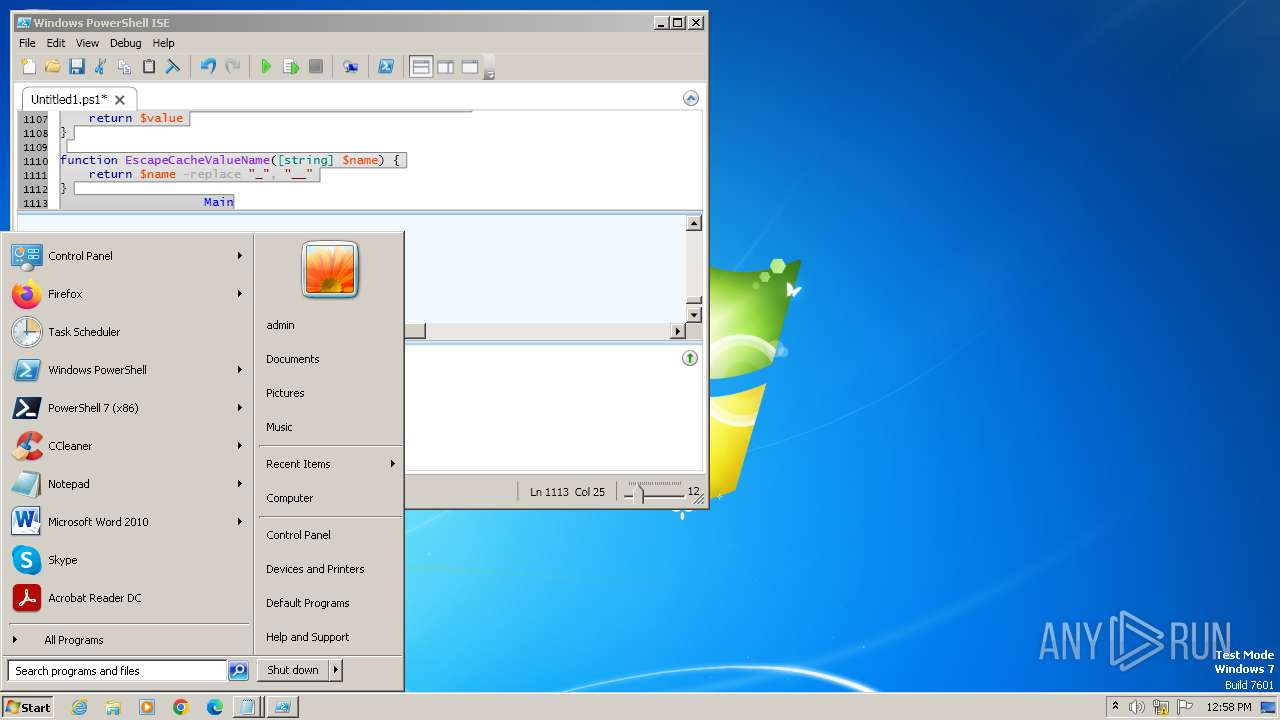
Task: Click the Copy icon in the toolbar
Action: point(124,67)
